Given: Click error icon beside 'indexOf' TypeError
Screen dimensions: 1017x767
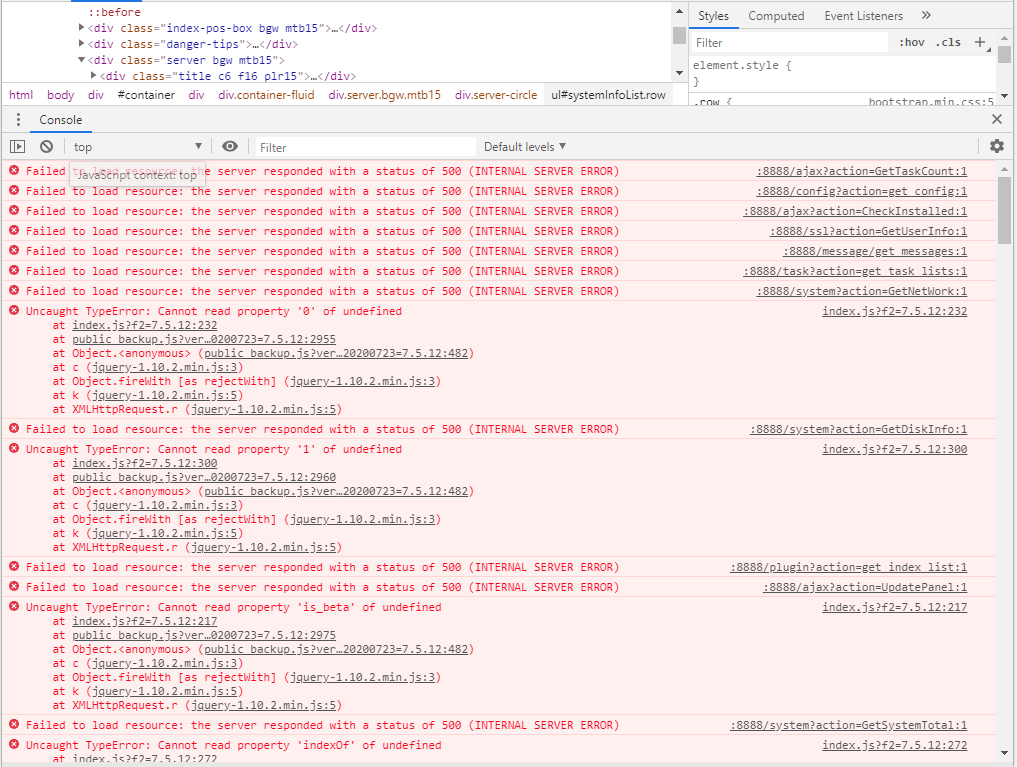Looking at the screenshot, I should tap(14, 745).
